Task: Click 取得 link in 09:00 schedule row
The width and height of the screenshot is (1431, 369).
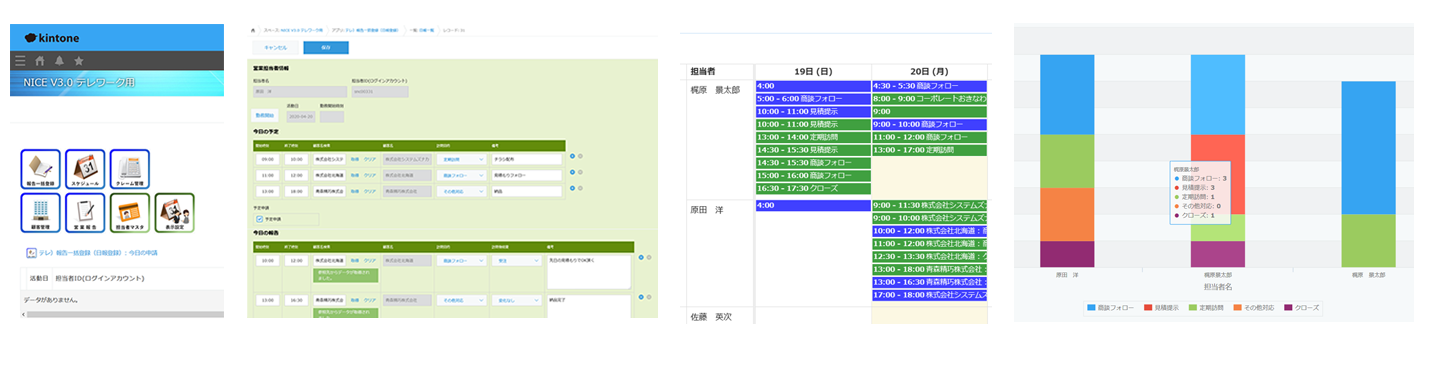Action: pyautogui.click(x=354, y=159)
